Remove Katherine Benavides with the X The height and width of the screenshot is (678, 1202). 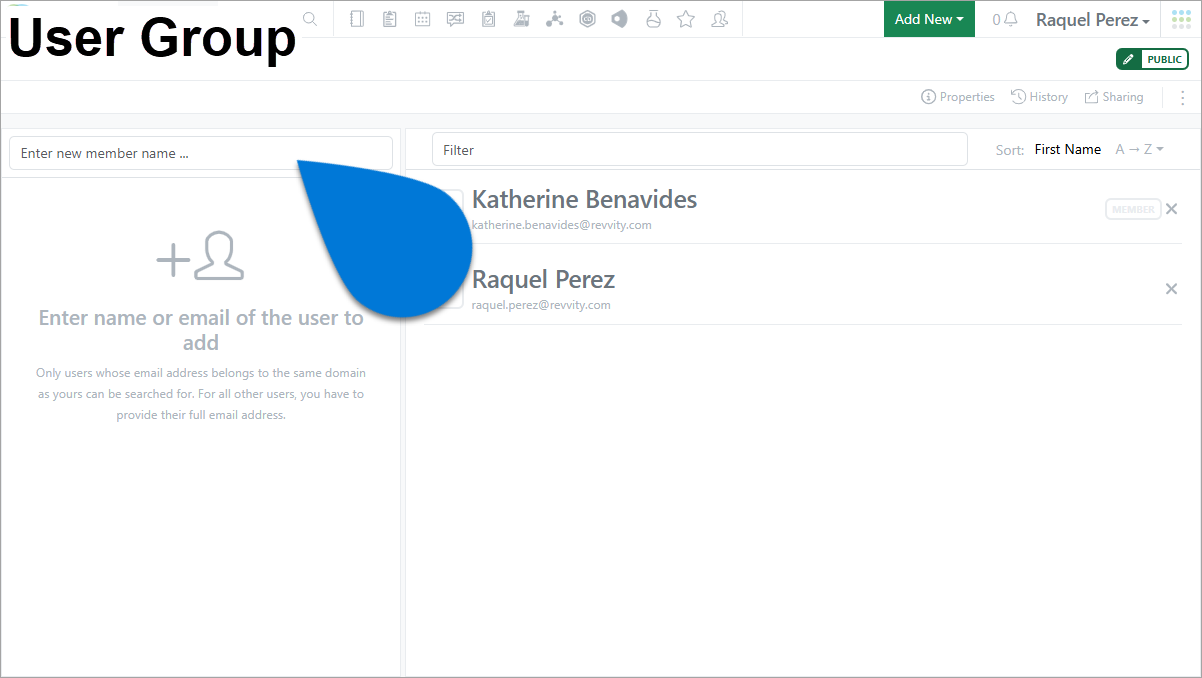(1172, 209)
